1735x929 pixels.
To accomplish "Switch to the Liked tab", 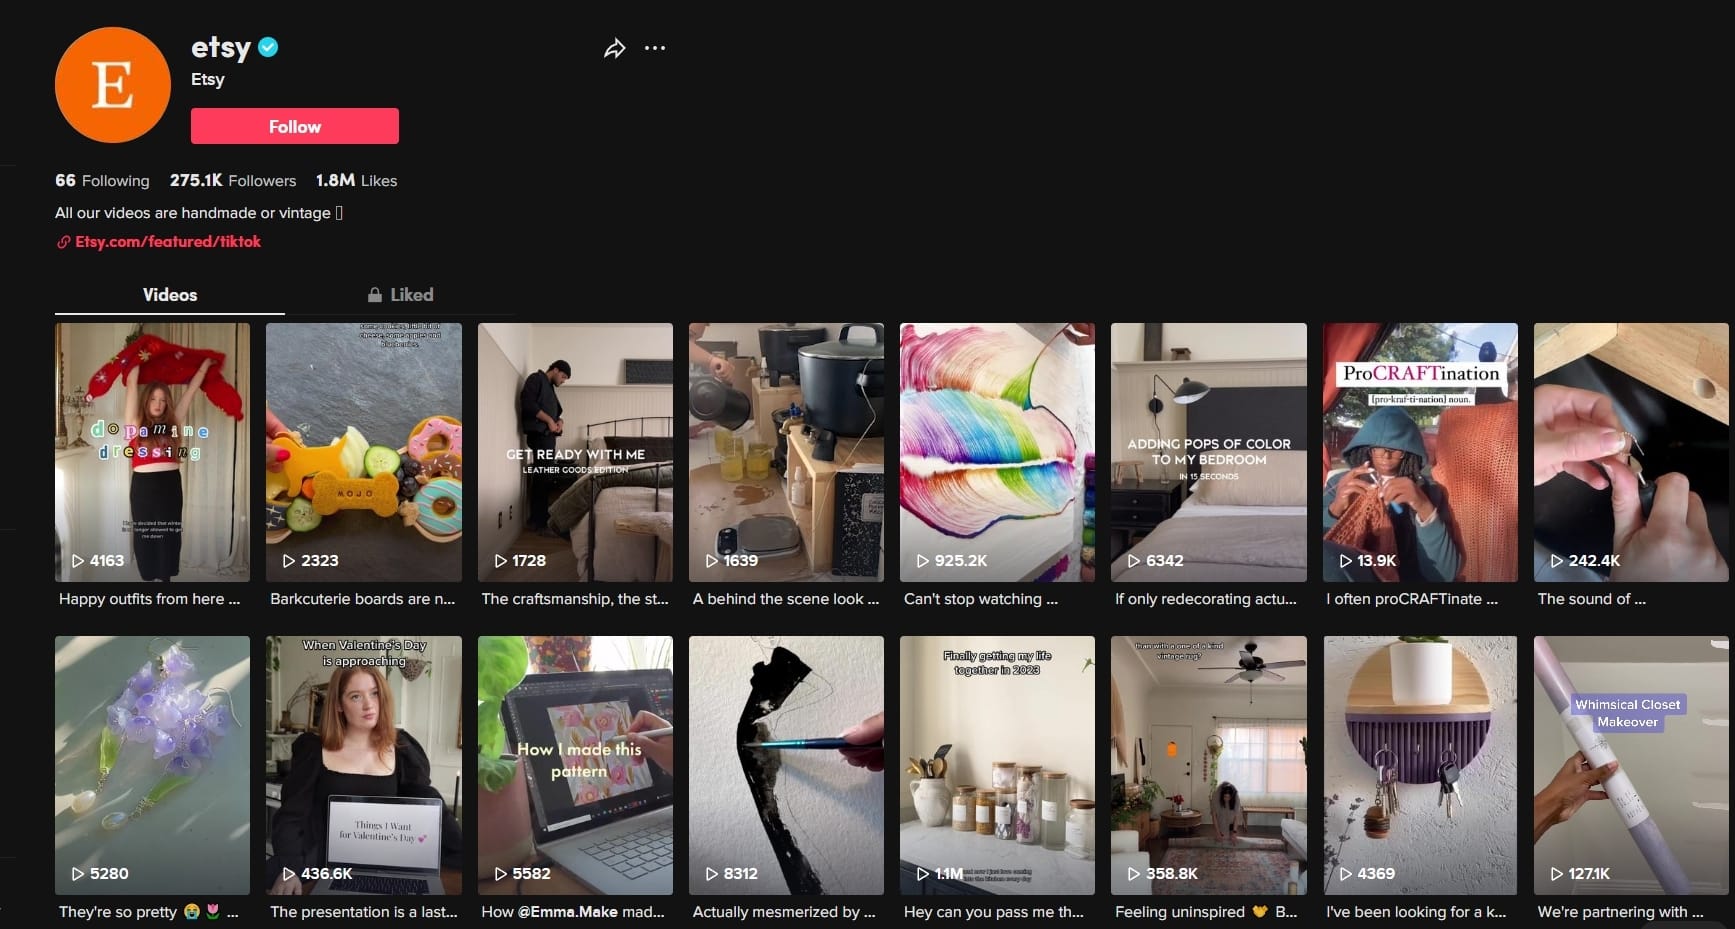I will [400, 295].
